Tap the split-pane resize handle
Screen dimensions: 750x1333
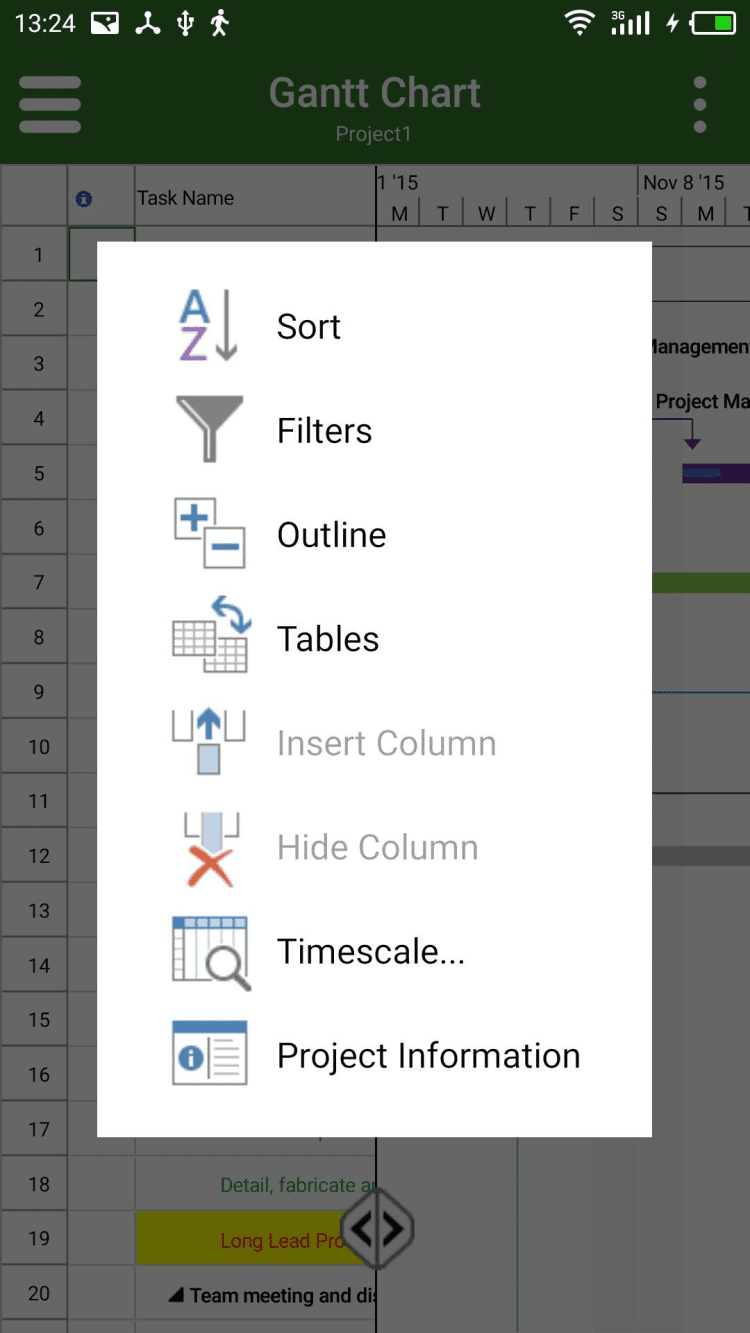pos(377,1228)
